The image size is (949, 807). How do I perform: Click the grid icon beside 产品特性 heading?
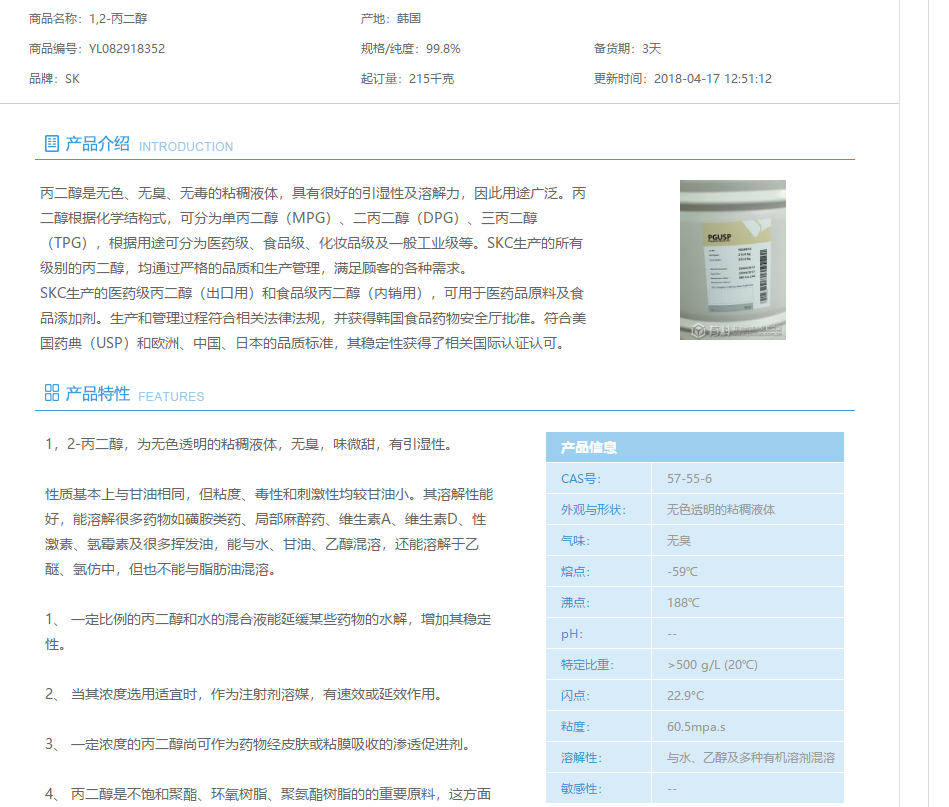51,394
